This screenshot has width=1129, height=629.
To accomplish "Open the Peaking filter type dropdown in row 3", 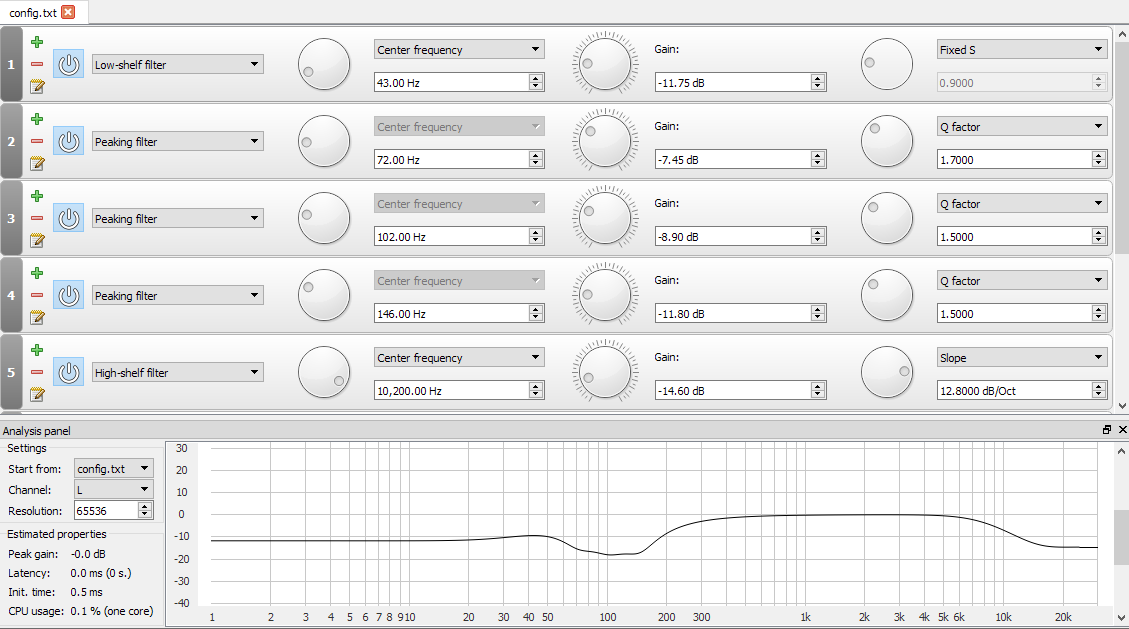I will coord(178,218).
